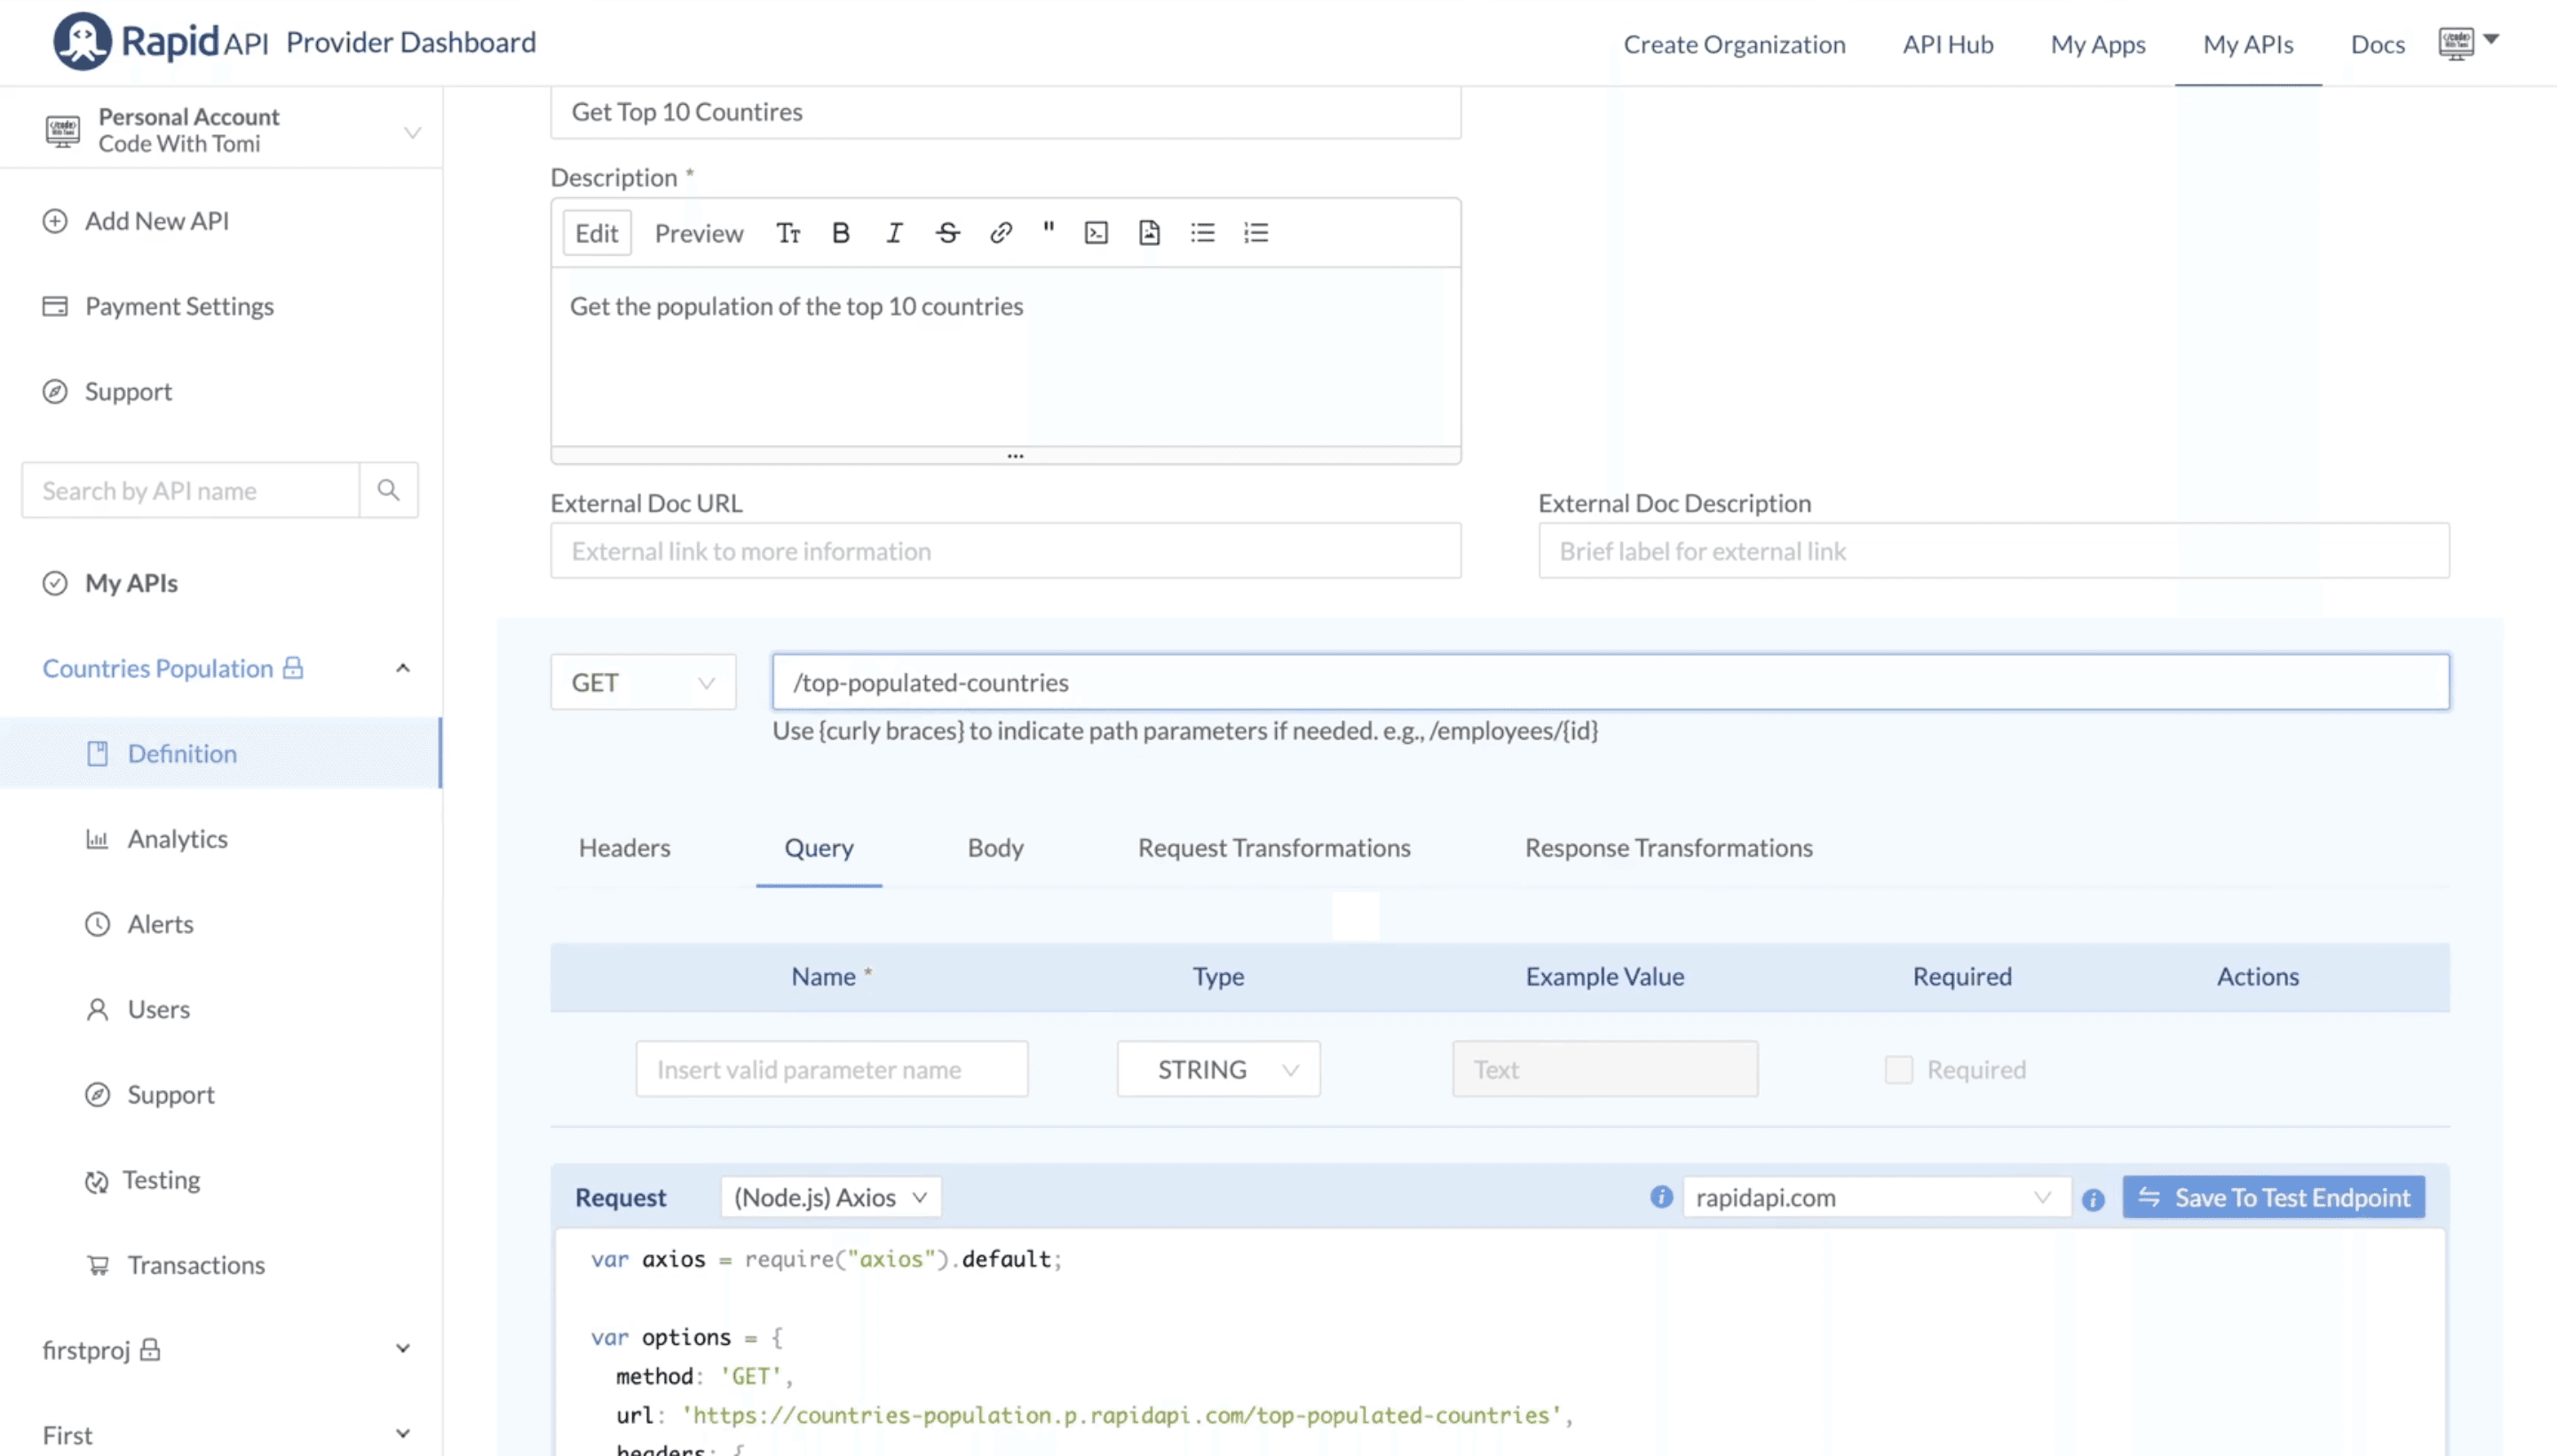The image size is (2557, 1456).
Task: Switch to the Body tab
Action: pos(995,848)
